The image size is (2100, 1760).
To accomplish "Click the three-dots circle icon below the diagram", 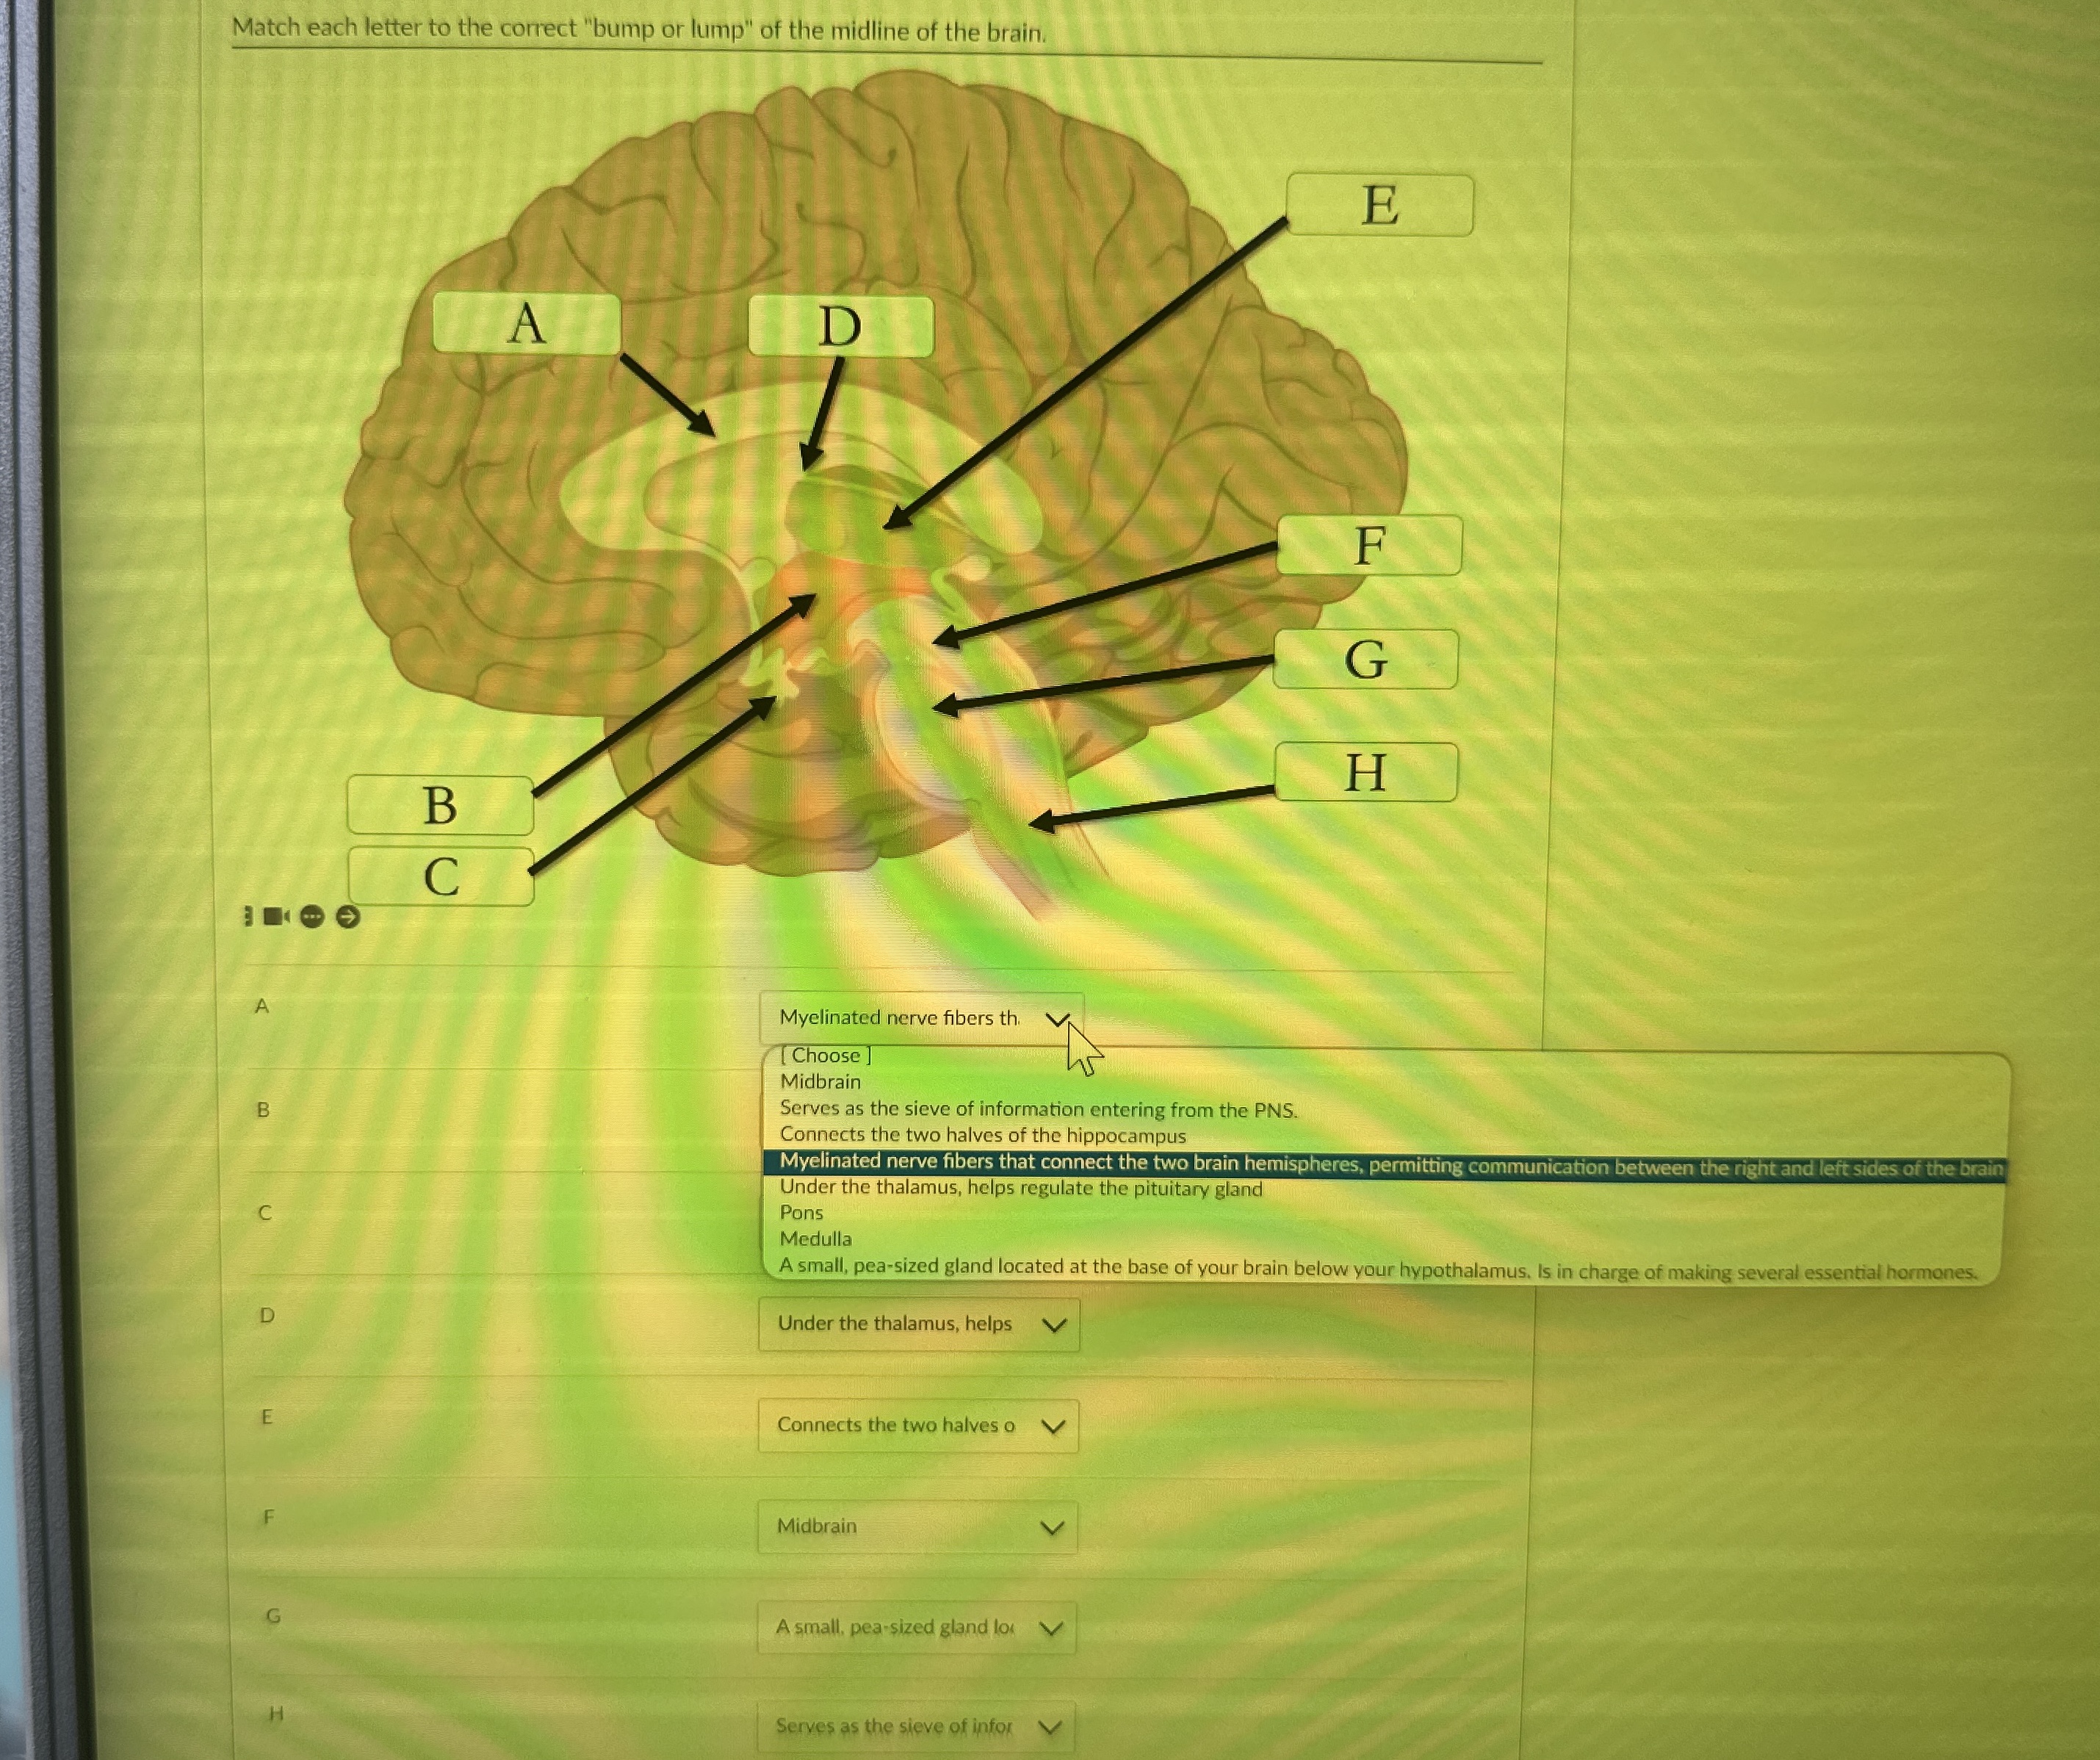I will 312,916.
